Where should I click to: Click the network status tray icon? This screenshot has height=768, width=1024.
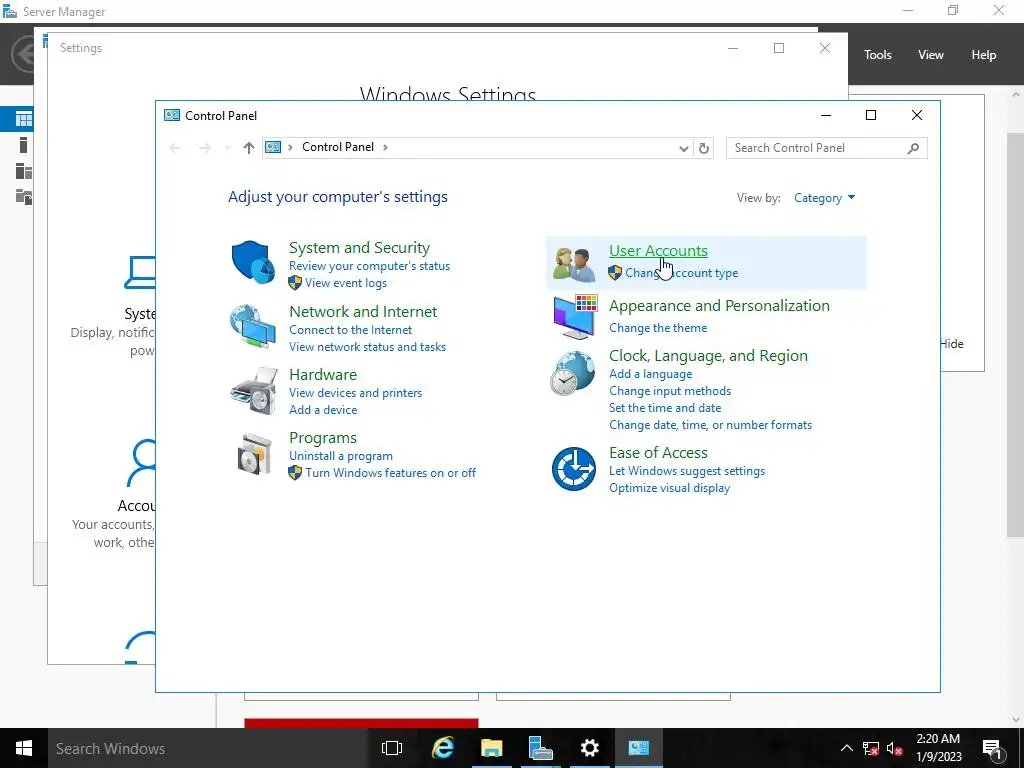coord(871,748)
